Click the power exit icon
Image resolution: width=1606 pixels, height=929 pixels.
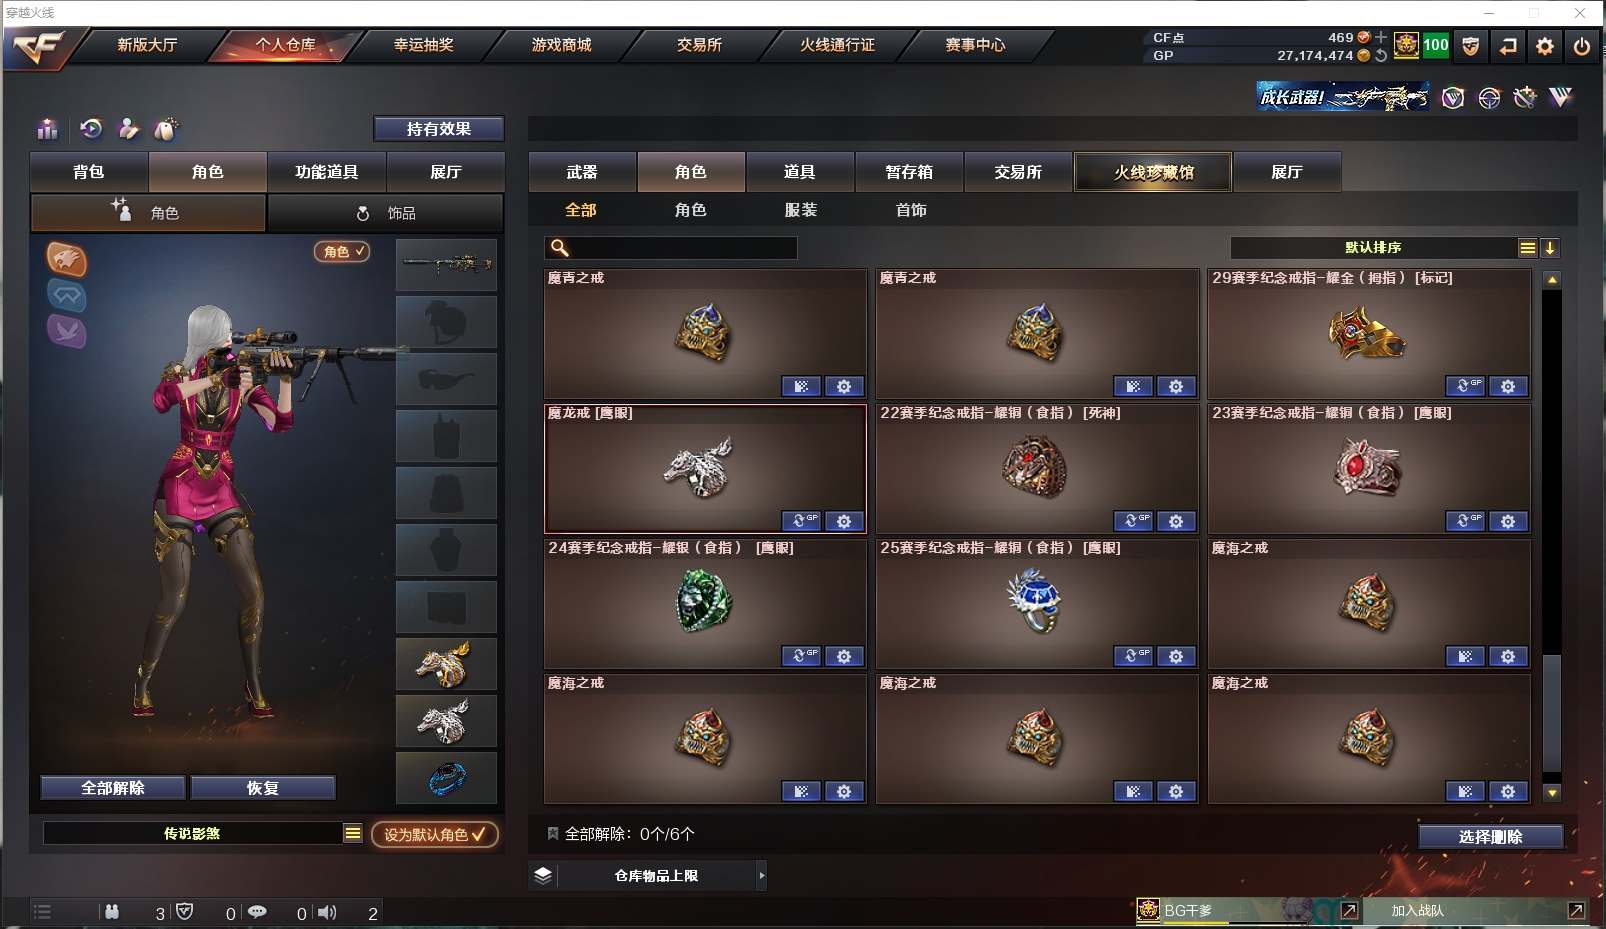(x=1582, y=46)
